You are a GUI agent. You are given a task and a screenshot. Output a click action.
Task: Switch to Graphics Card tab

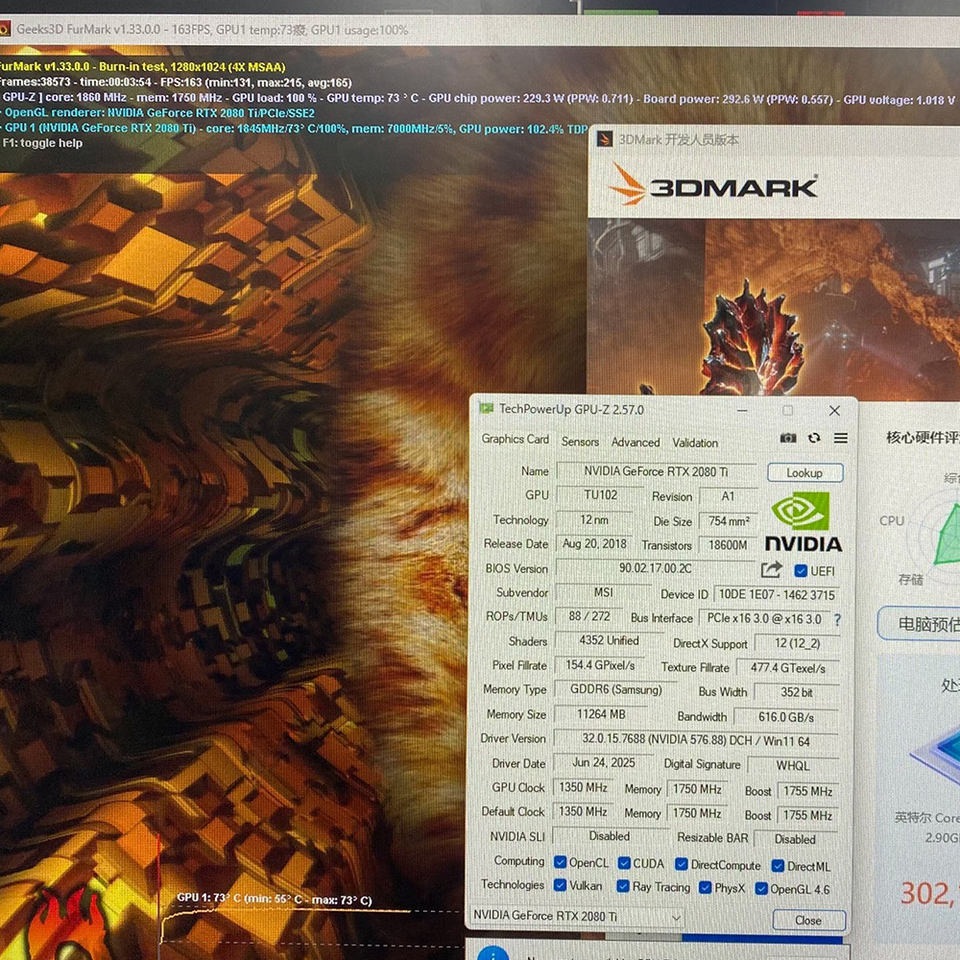[515, 439]
